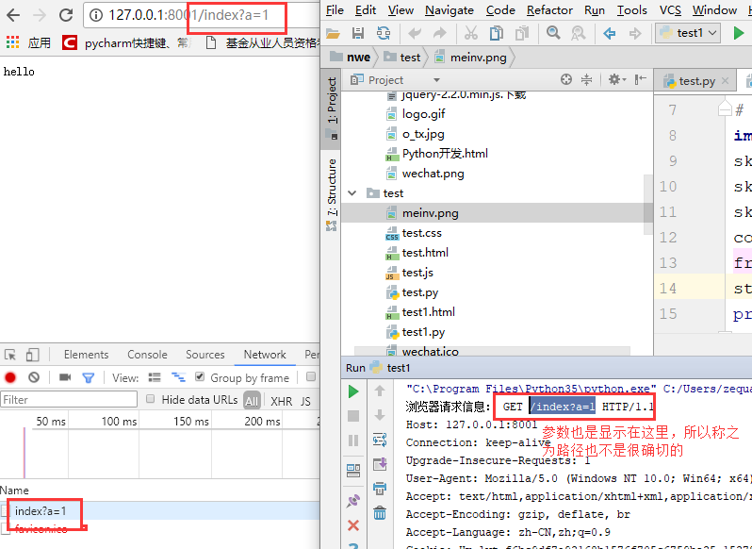This screenshot has width=752, height=549.
Task: Rerun test1 using green play in Run panel
Action: [x=353, y=391]
